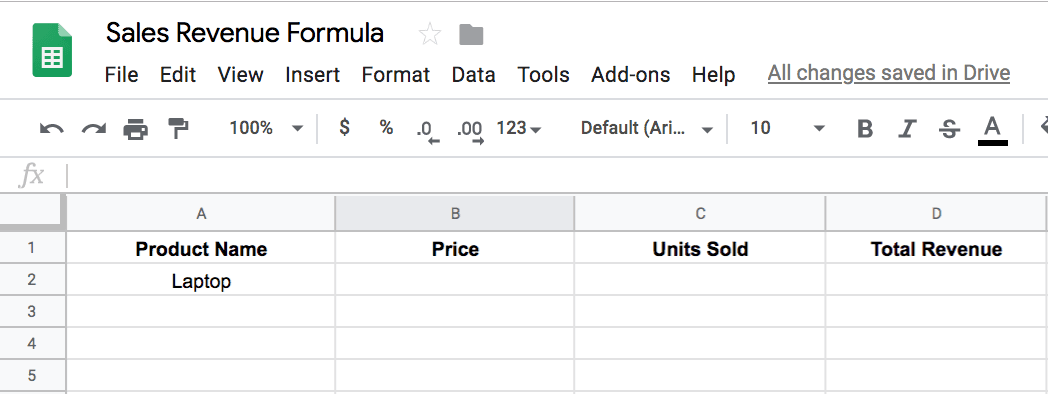1048x394 pixels.
Task: Select row 4 header
Action: tap(32, 343)
